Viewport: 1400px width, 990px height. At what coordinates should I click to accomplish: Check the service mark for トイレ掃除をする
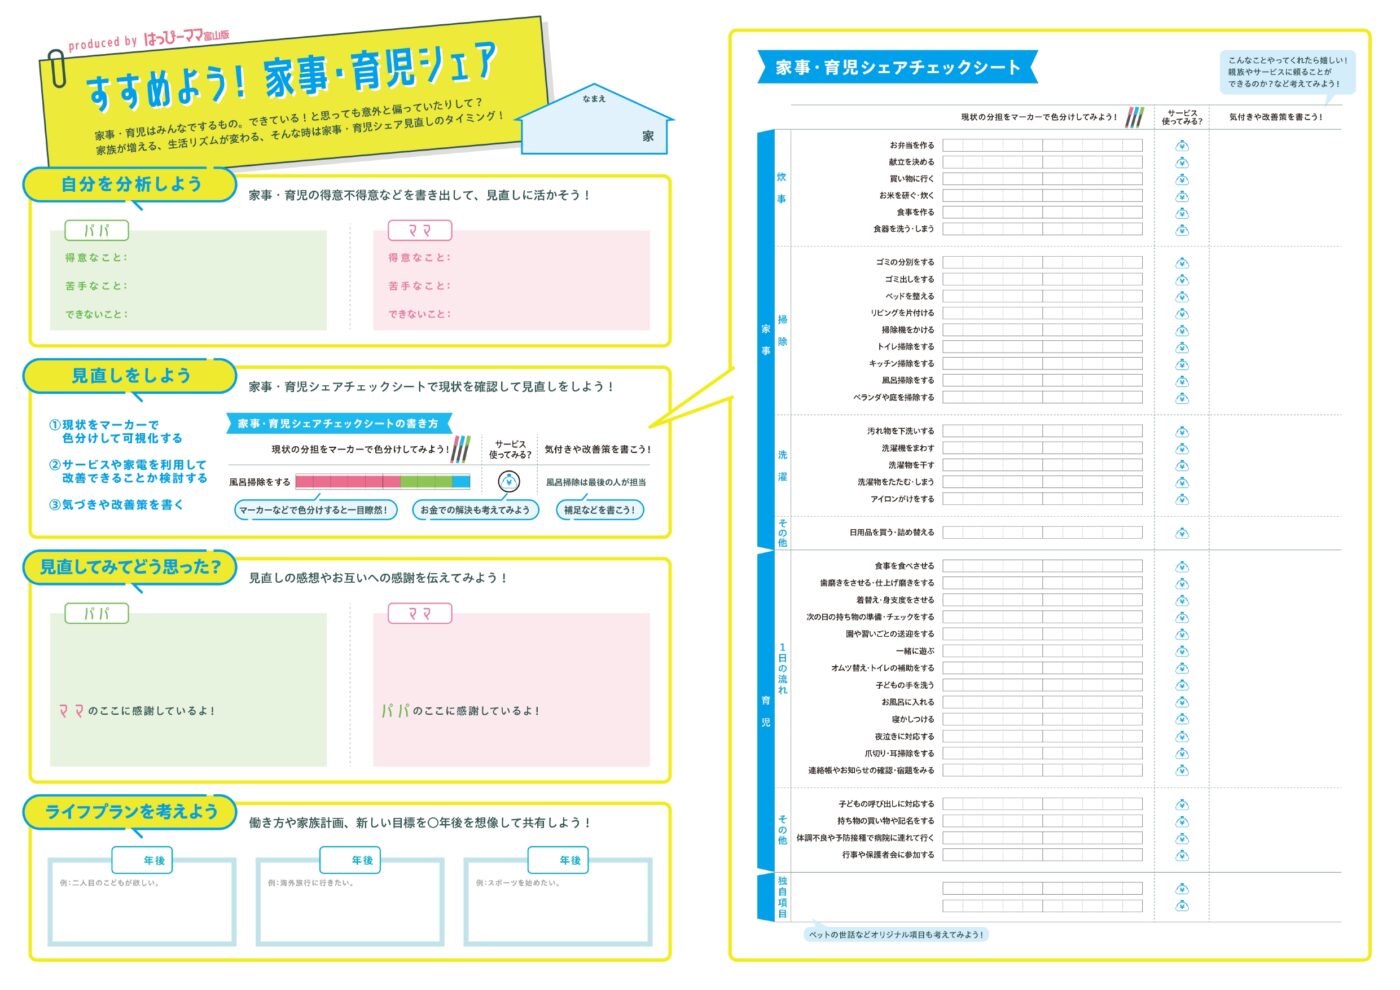[1182, 347]
